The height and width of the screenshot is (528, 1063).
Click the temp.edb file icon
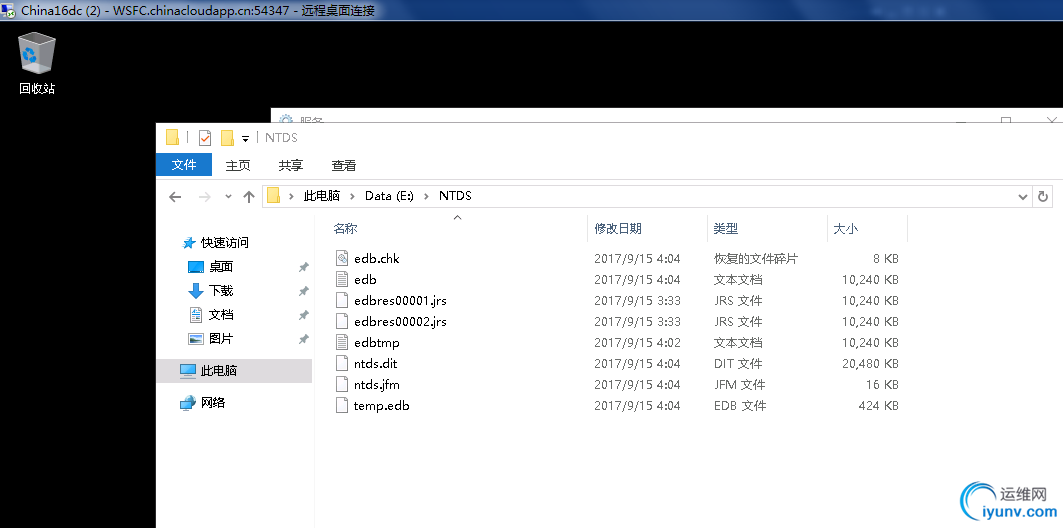pos(343,405)
